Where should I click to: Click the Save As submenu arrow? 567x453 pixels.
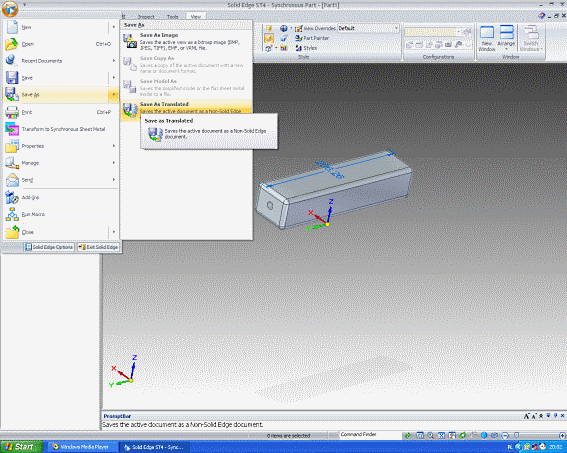point(114,94)
